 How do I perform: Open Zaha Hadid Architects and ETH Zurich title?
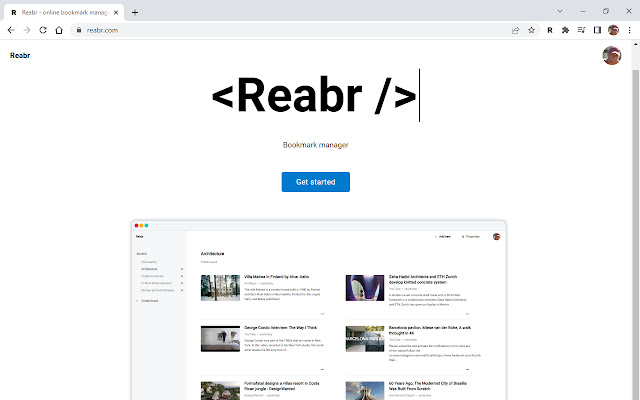pyautogui.click(x=423, y=279)
